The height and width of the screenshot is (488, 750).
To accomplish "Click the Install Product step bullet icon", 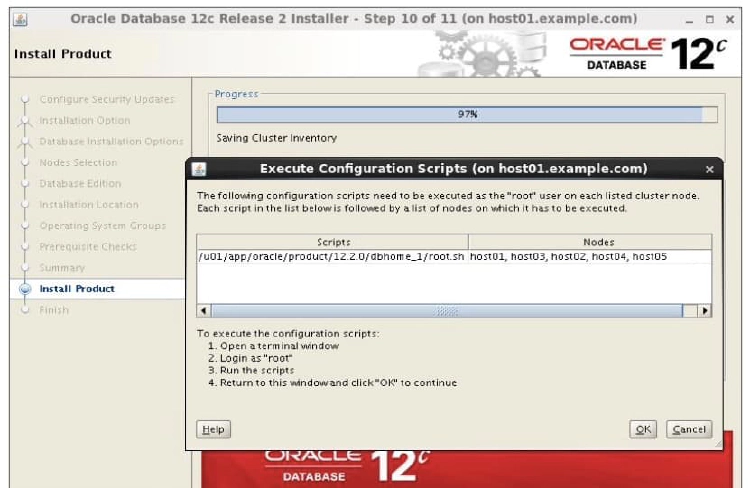I will [x=25, y=288].
